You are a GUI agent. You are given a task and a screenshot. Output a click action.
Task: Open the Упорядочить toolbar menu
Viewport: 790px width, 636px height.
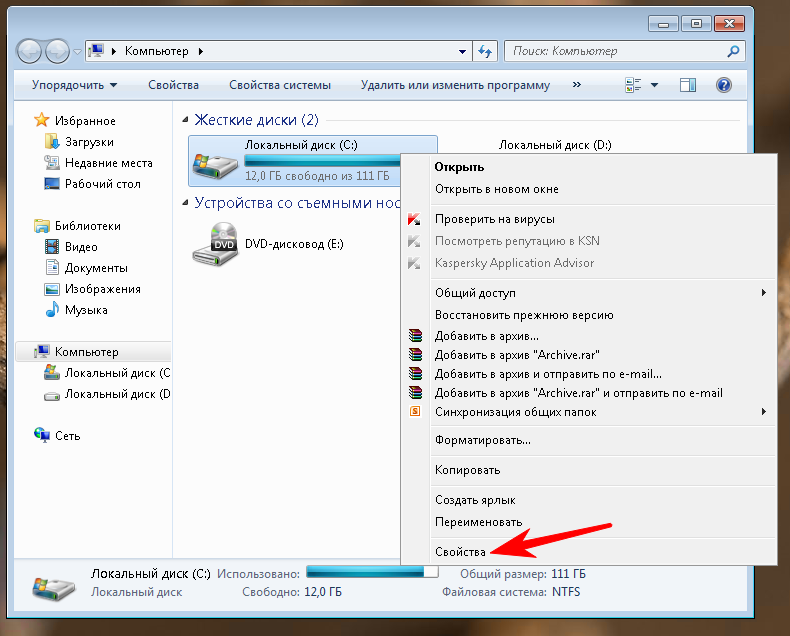point(74,85)
